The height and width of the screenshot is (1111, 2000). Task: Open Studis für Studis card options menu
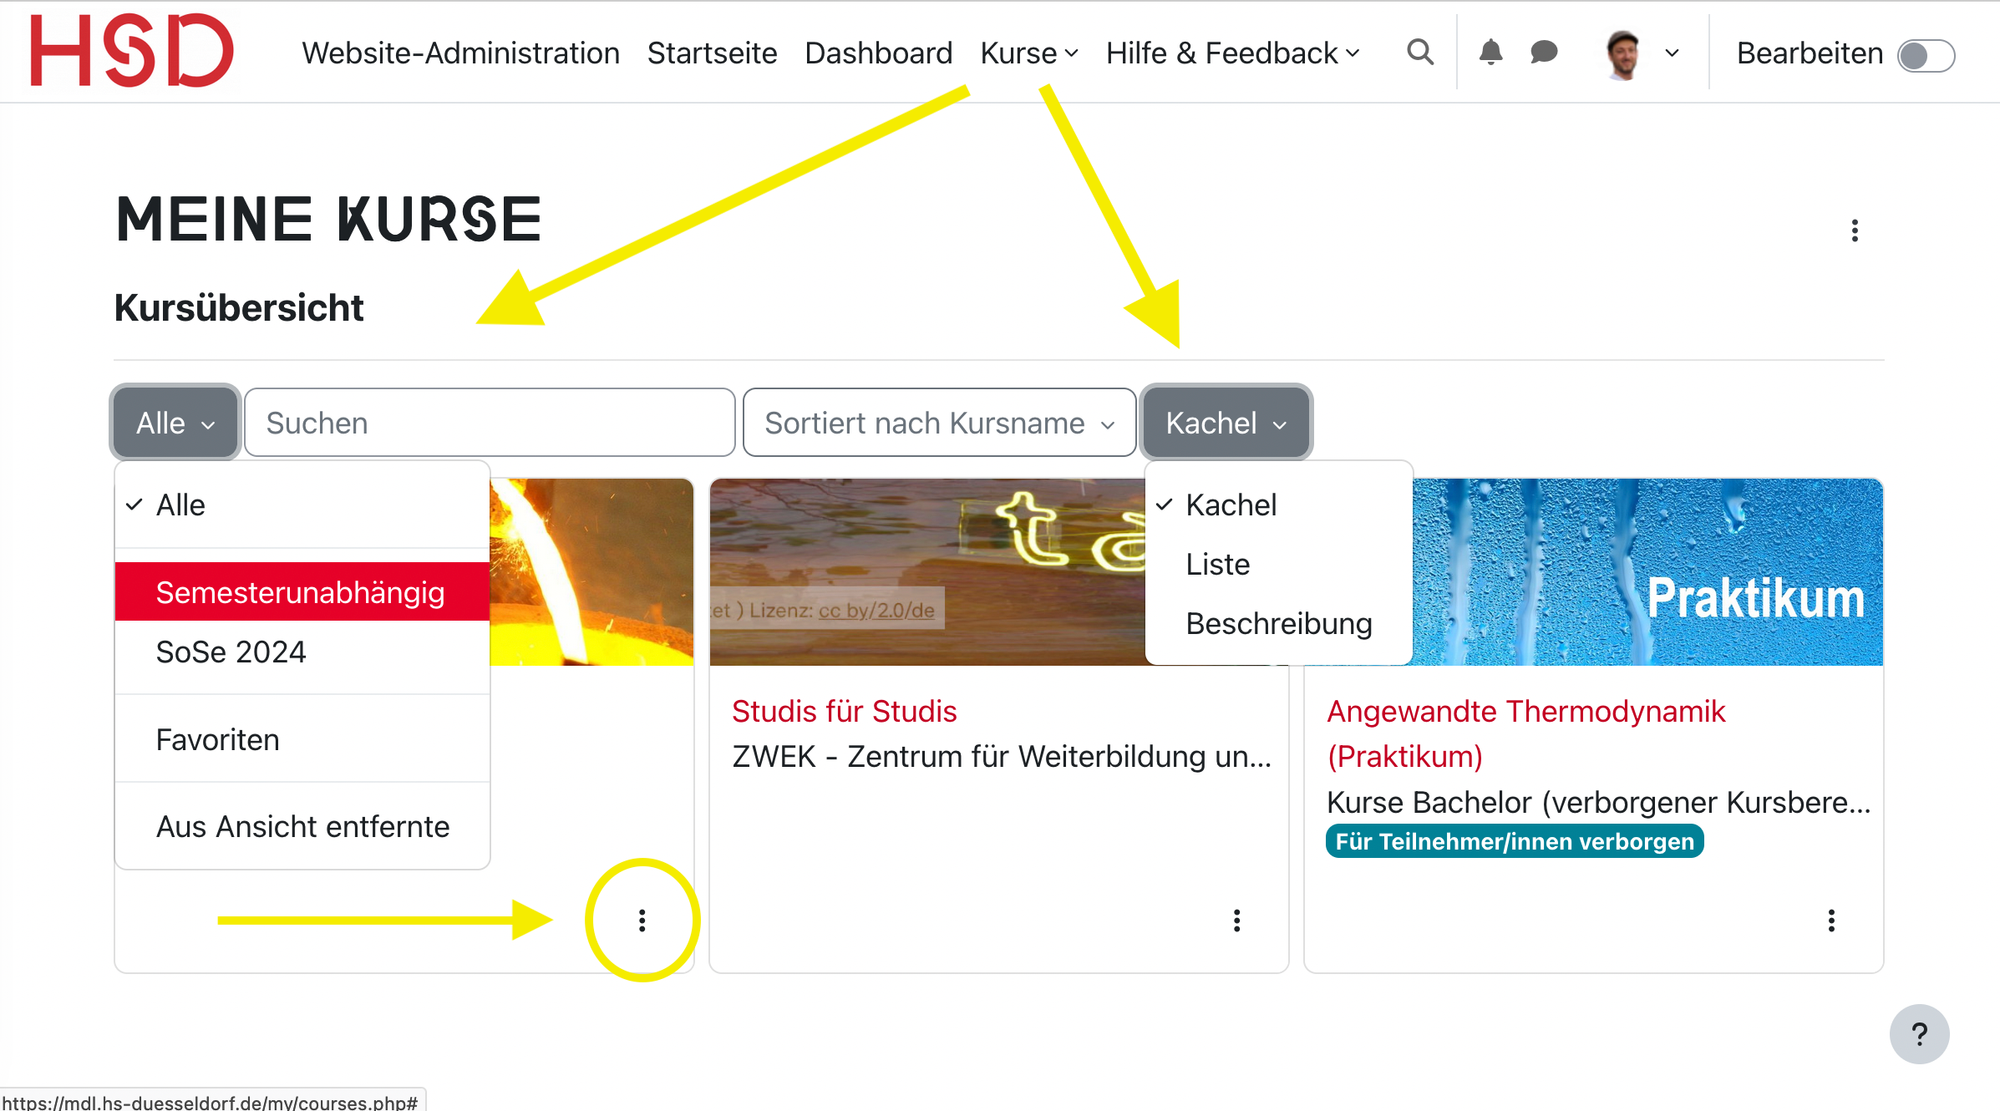coord(1237,920)
